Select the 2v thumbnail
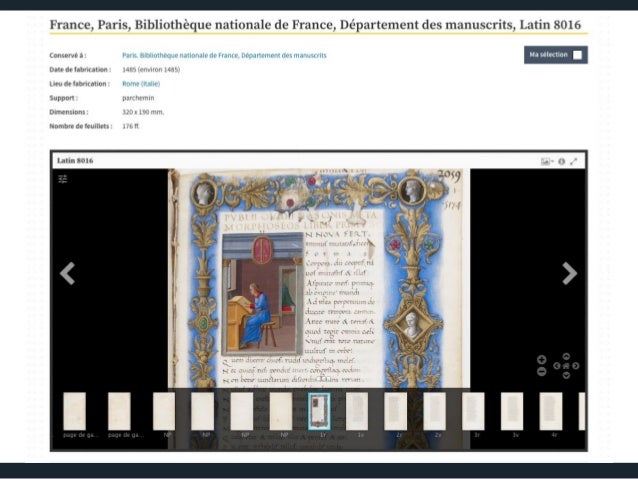 tap(435, 411)
